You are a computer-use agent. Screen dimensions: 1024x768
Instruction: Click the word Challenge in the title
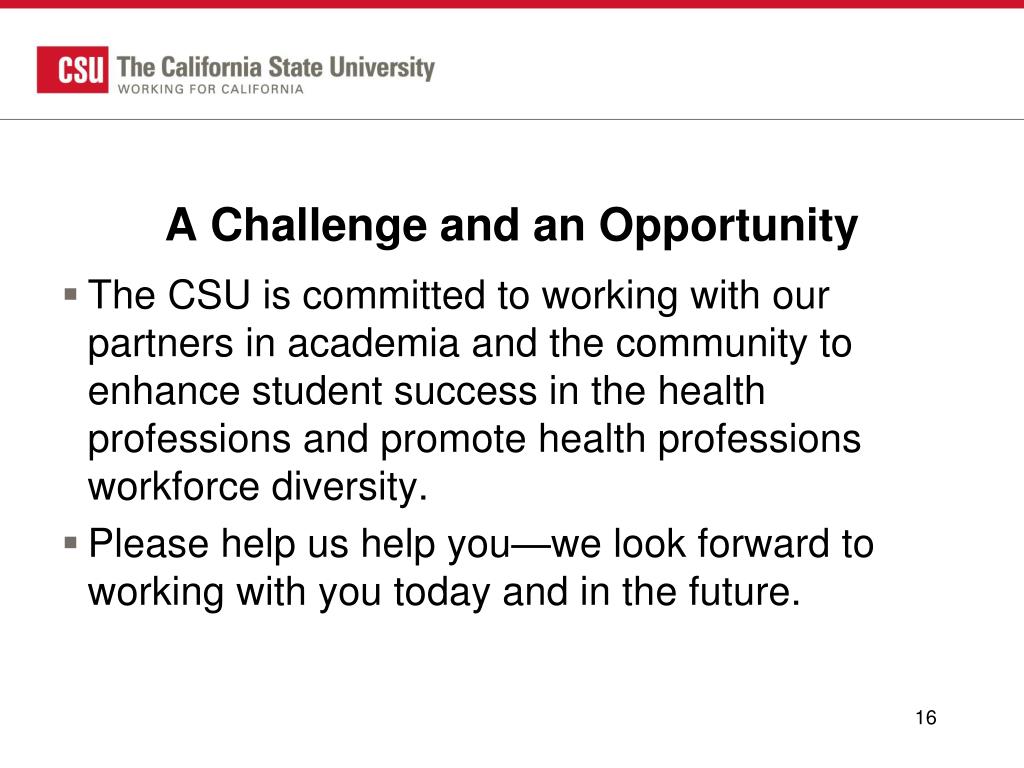[x=318, y=226]
